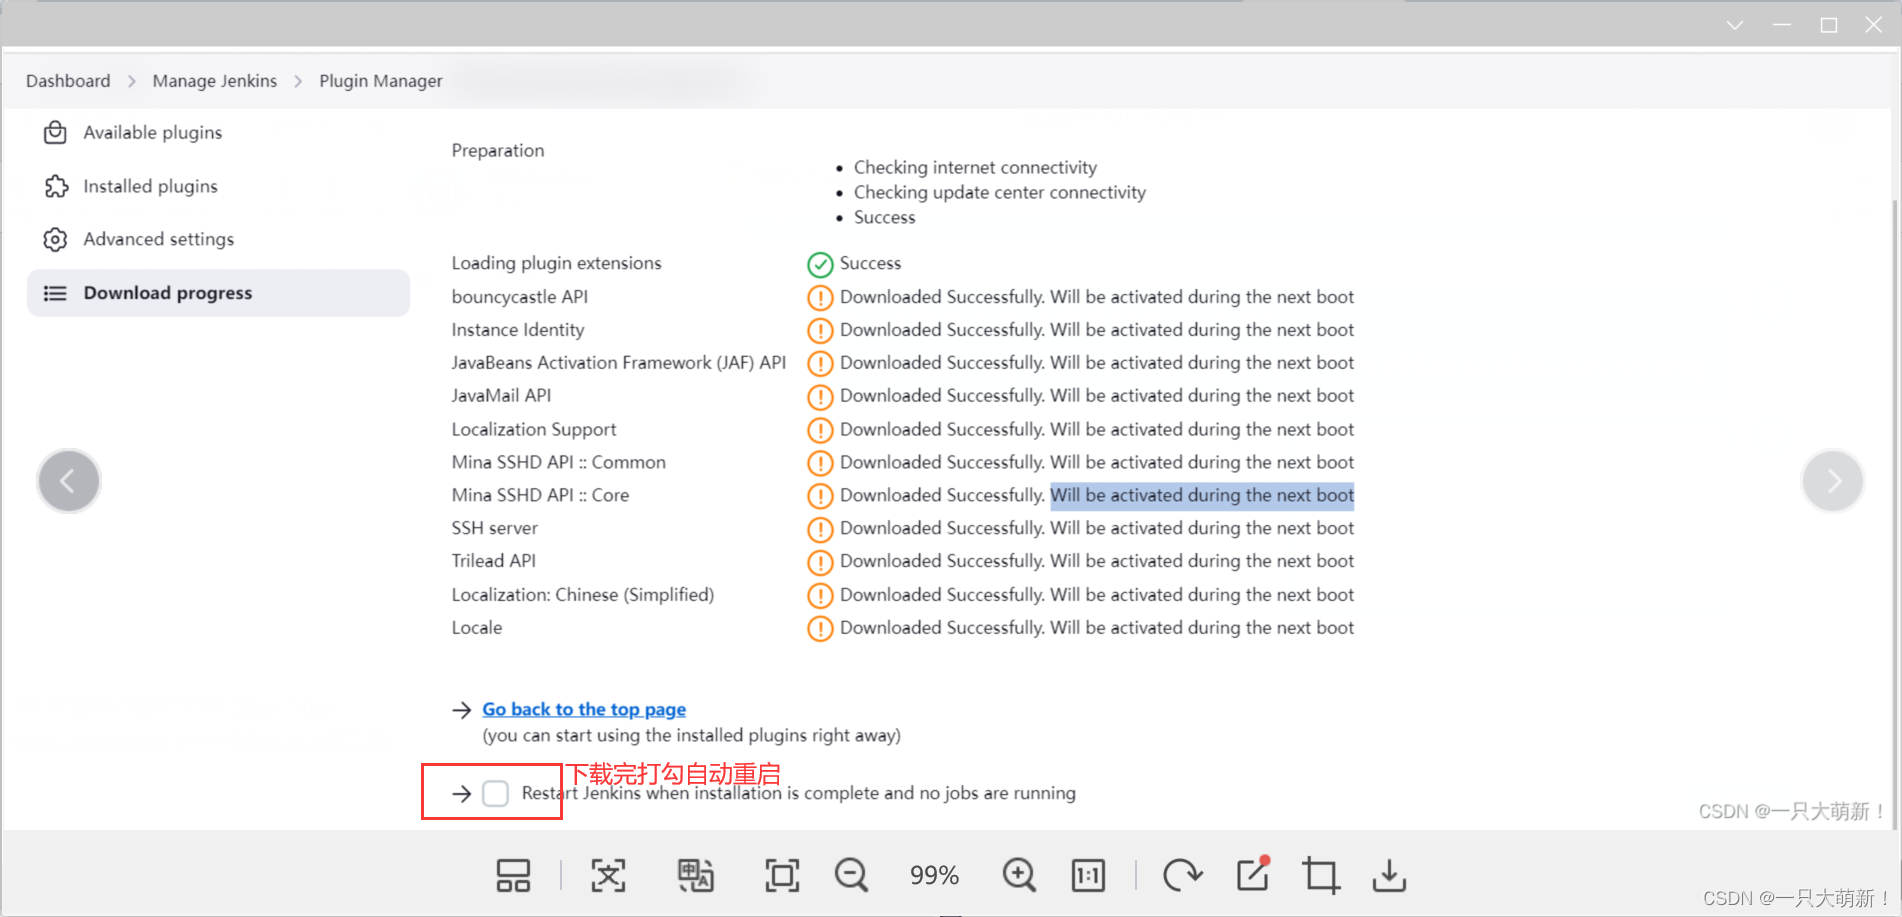Select the crop tool icon
The image size is (1902, 917).
(1321, 876)
